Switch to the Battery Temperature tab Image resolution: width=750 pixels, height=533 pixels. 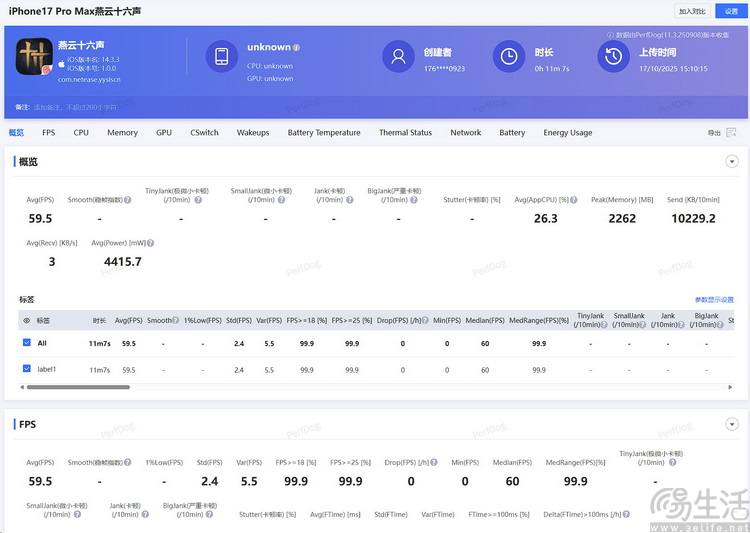[324, 133]
